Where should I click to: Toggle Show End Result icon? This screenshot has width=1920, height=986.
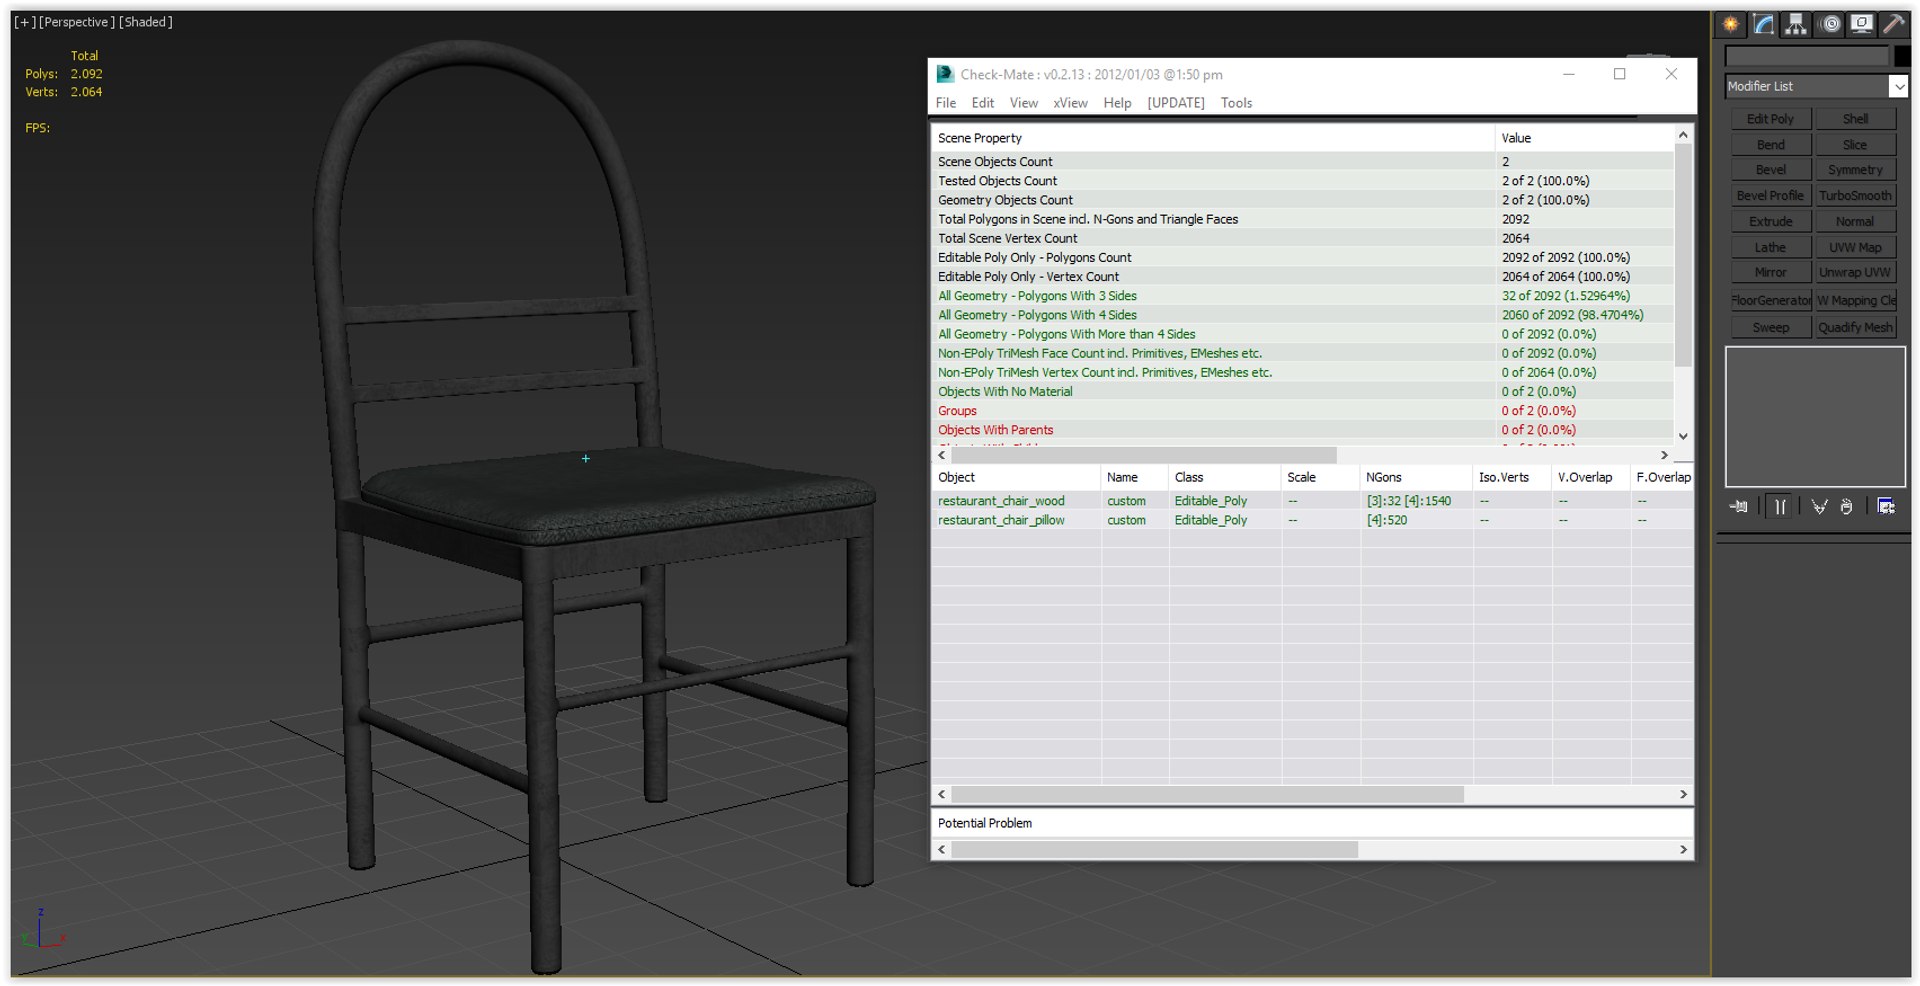[x=1780, y=507]
